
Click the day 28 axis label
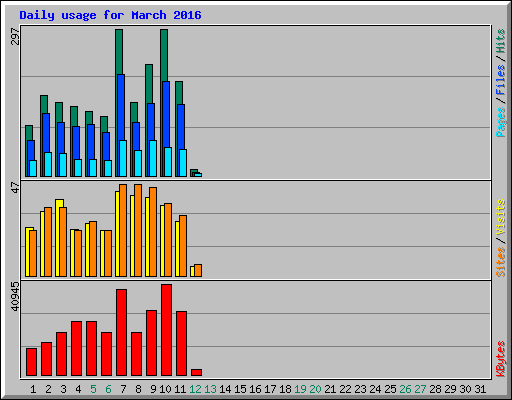pyautogui.click(x=435, y=389)
